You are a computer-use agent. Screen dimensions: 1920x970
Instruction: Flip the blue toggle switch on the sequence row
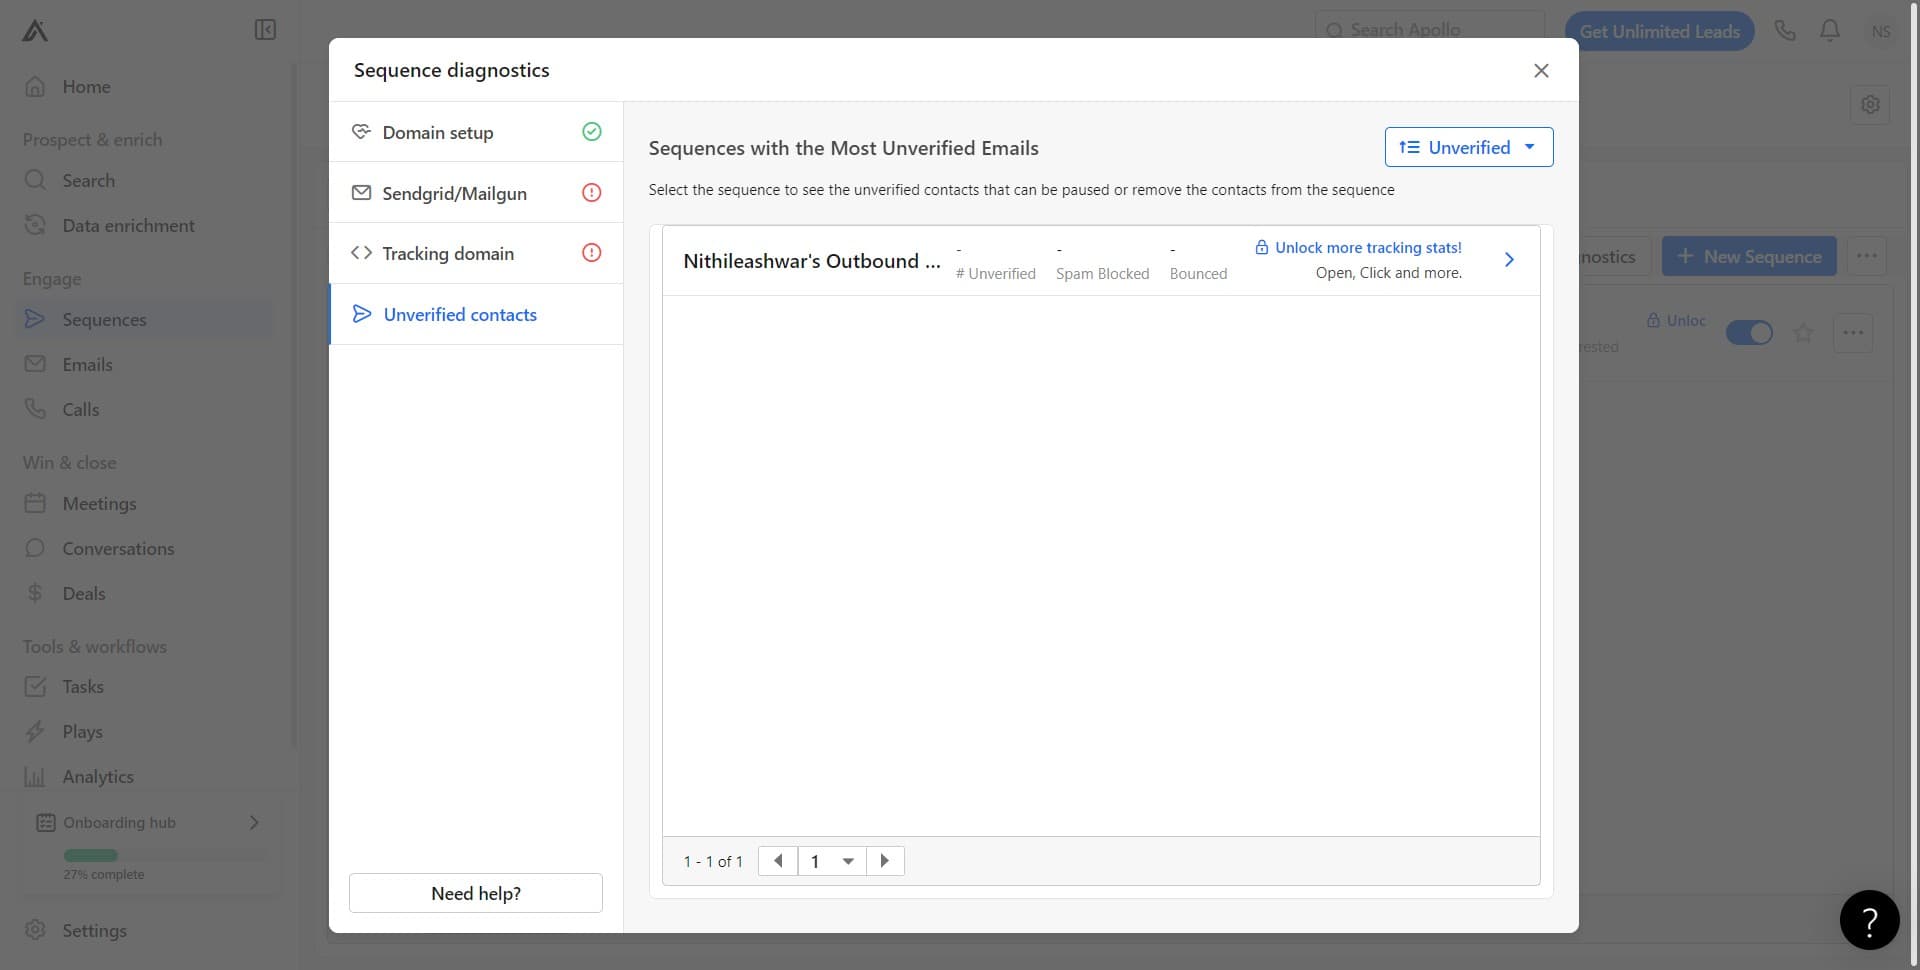pyautogui.click(x=1750, y=333)
